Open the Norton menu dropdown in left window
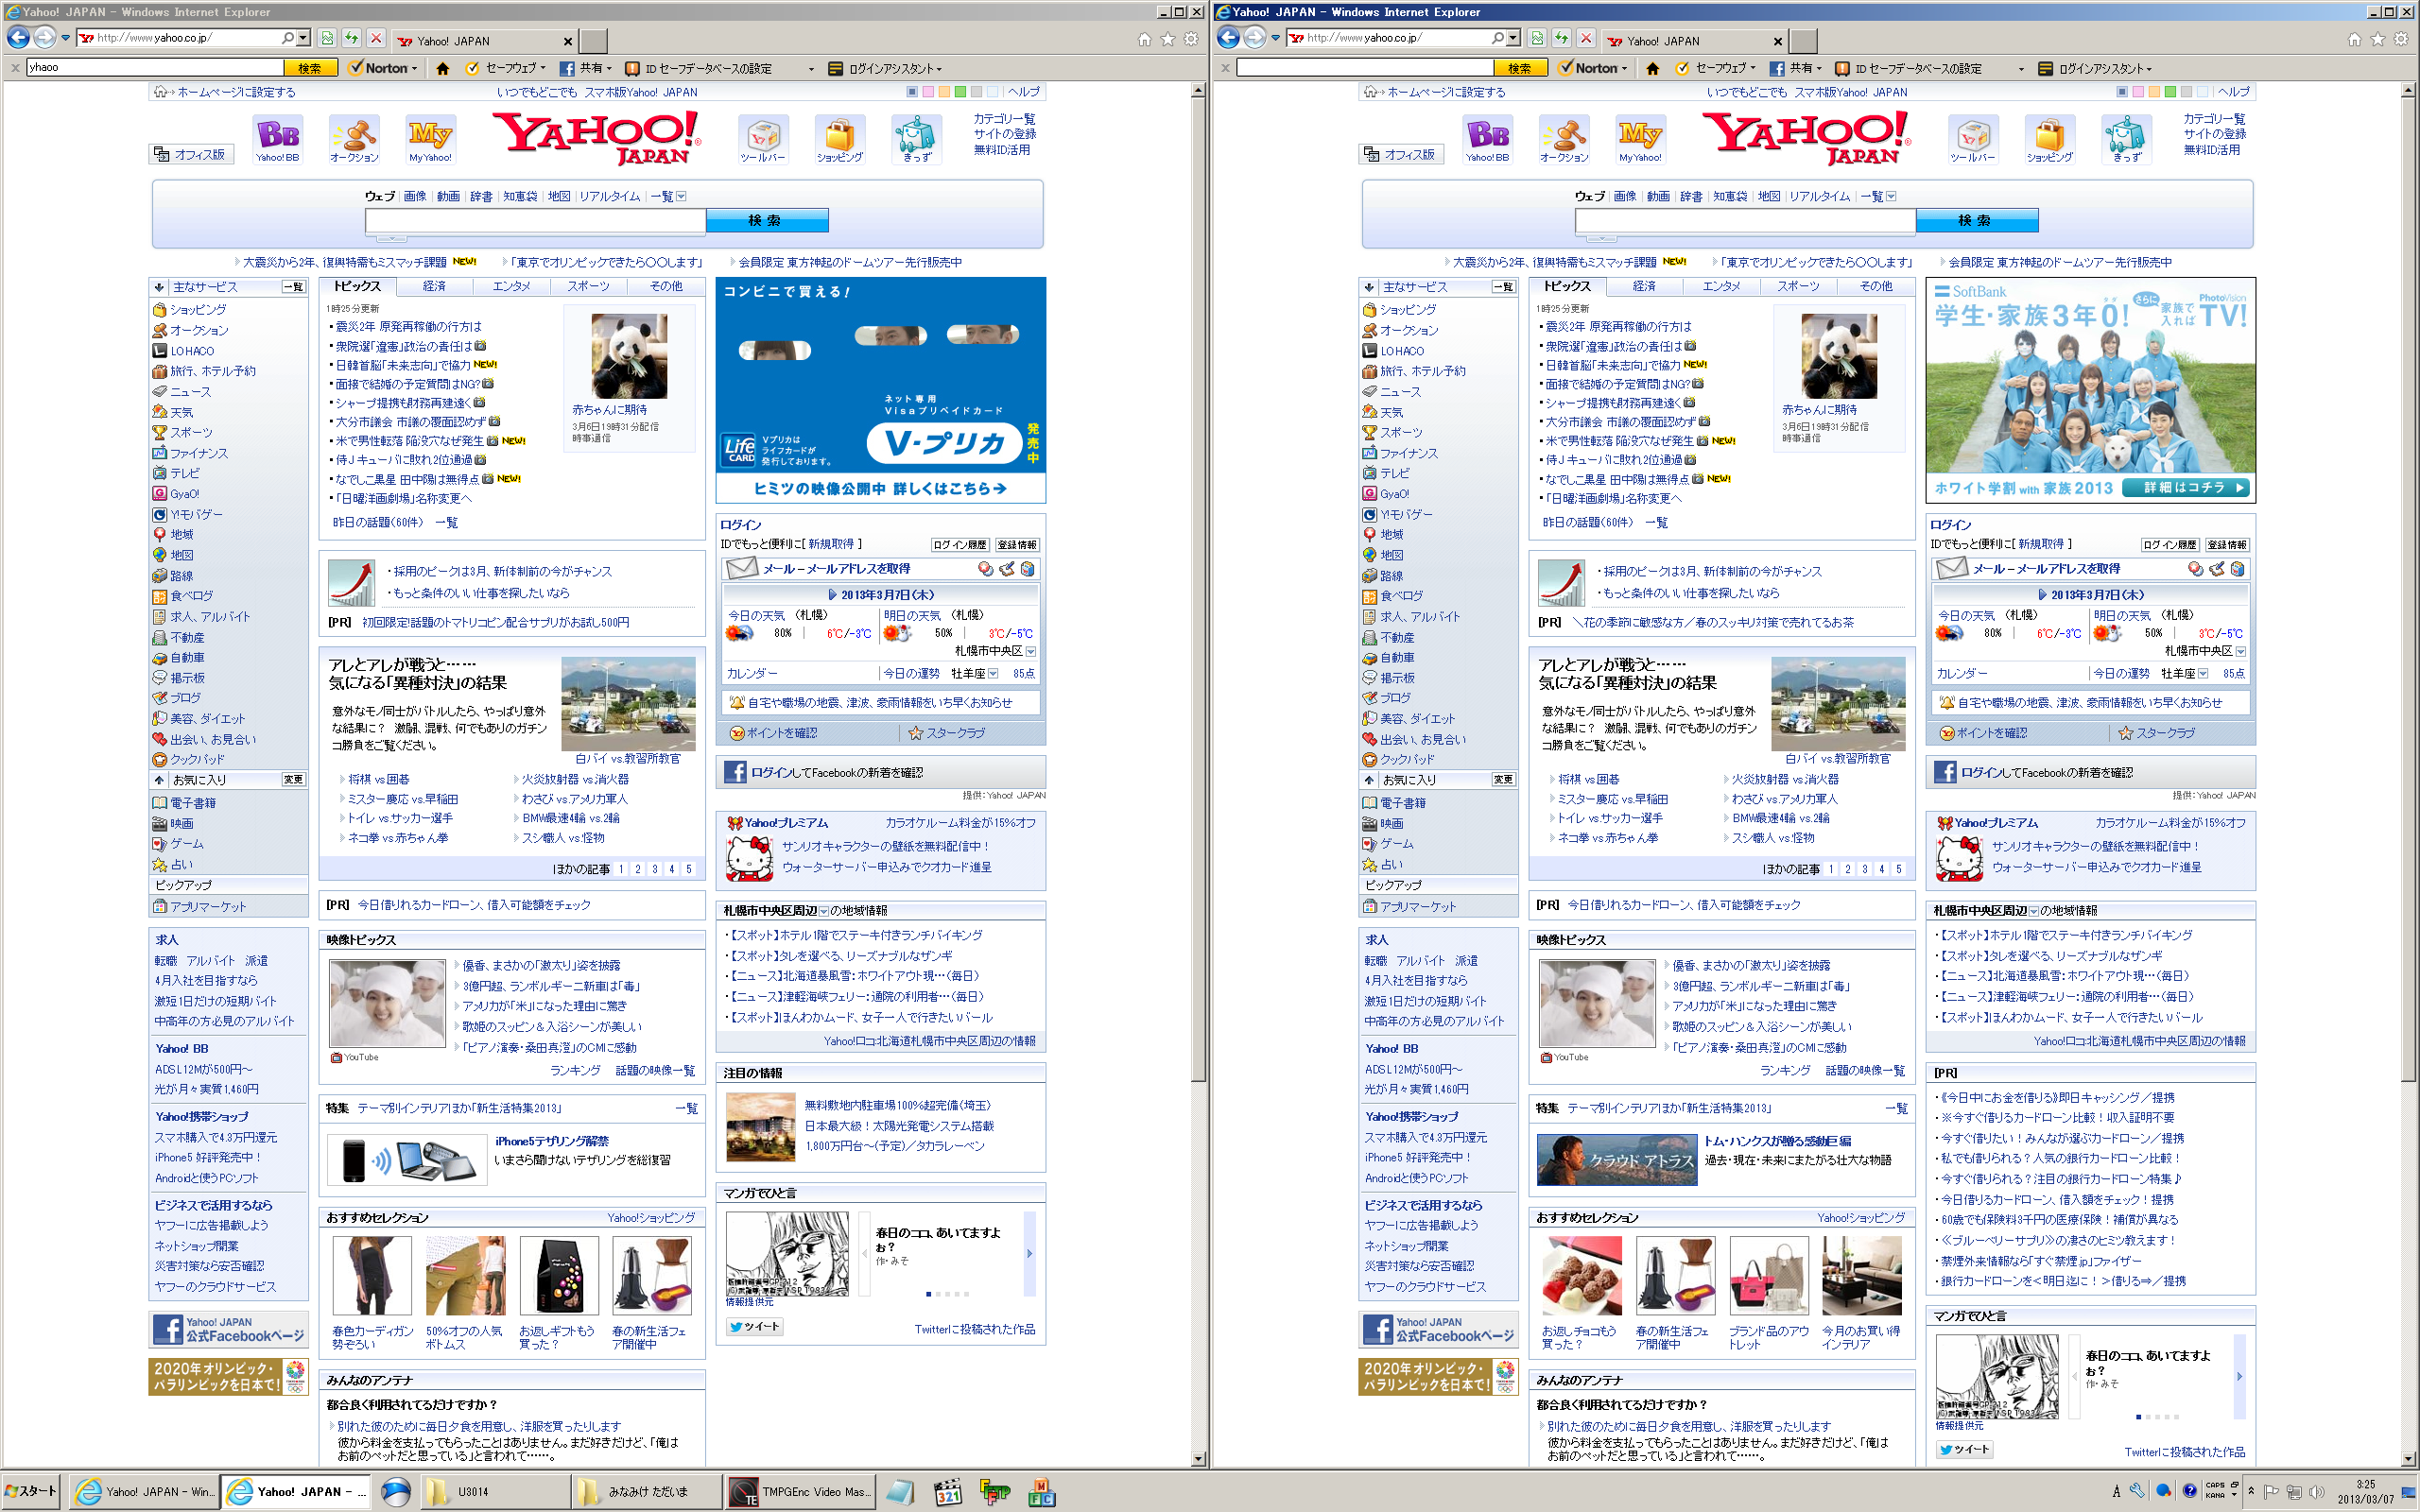2420x1512 pixels. (x=414, y=69)
